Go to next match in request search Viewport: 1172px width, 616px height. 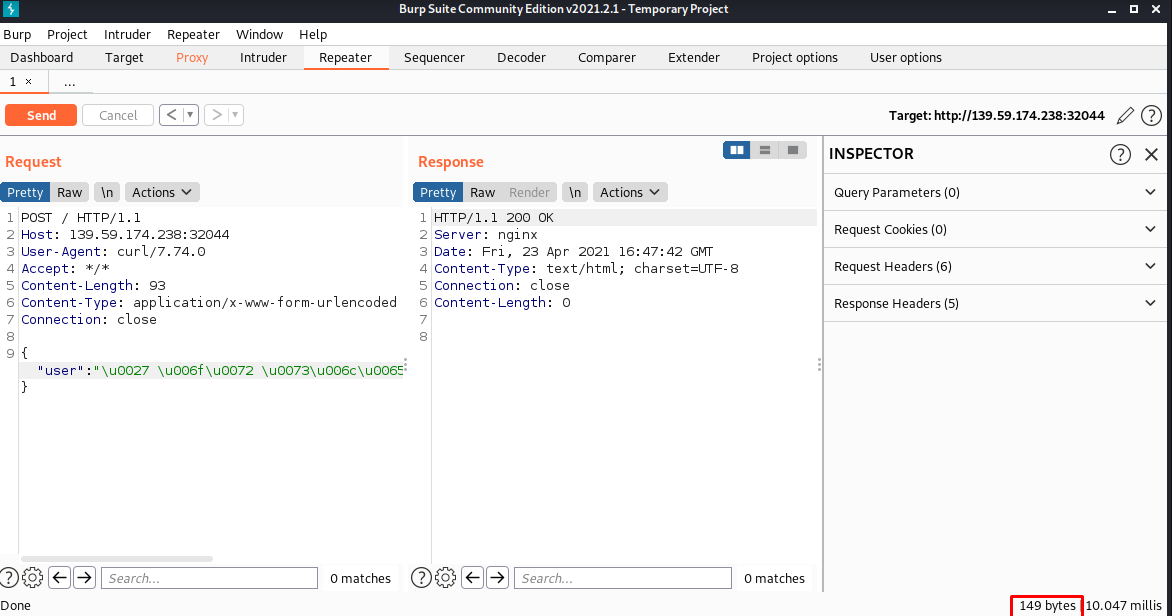click(84, 578)
